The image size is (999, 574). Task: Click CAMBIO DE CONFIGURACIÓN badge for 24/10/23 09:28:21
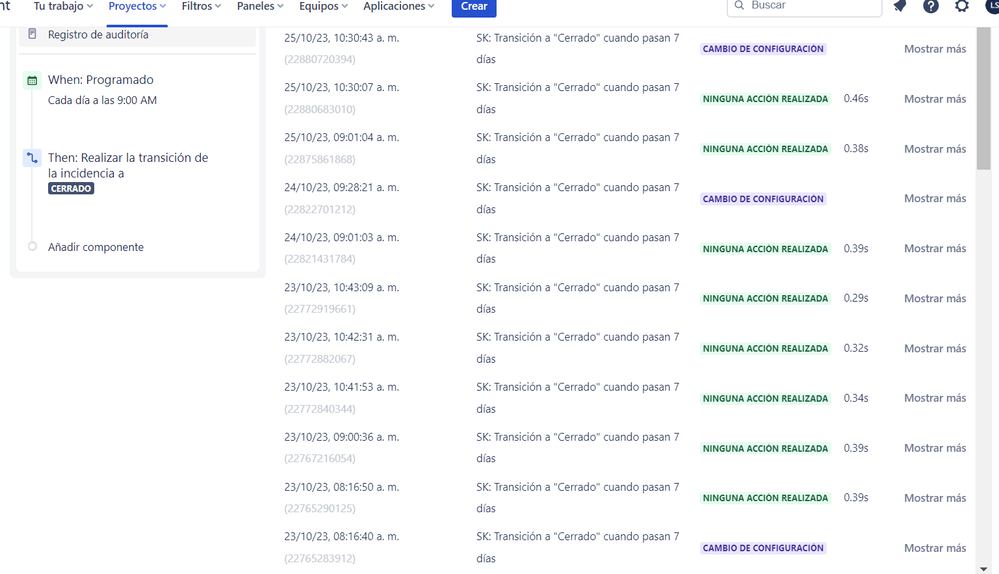[x=763, y=199]
